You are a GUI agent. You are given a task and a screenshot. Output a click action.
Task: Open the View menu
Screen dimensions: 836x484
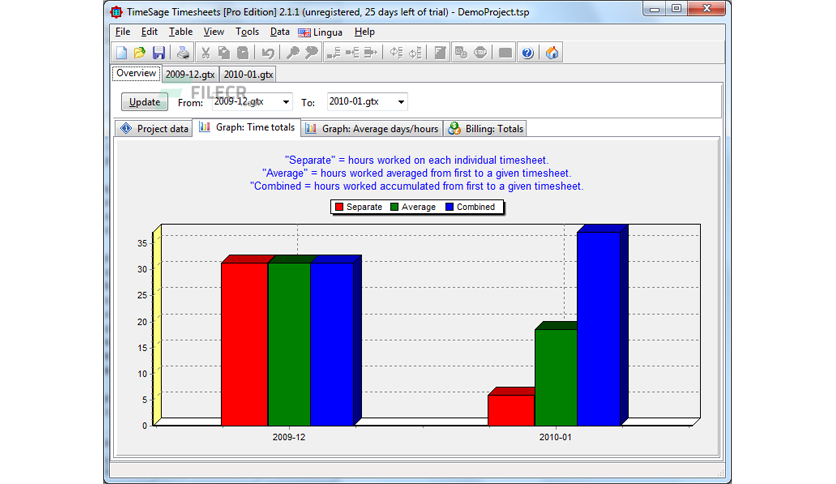coord(214,32)
